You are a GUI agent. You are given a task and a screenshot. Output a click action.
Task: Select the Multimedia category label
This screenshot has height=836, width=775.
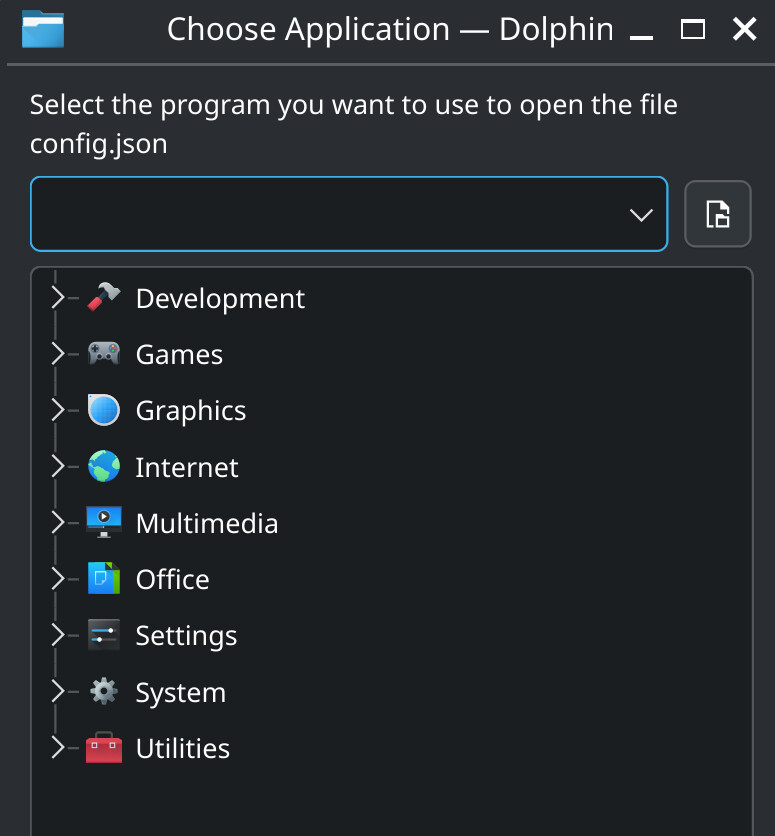[x=207, y=523]
